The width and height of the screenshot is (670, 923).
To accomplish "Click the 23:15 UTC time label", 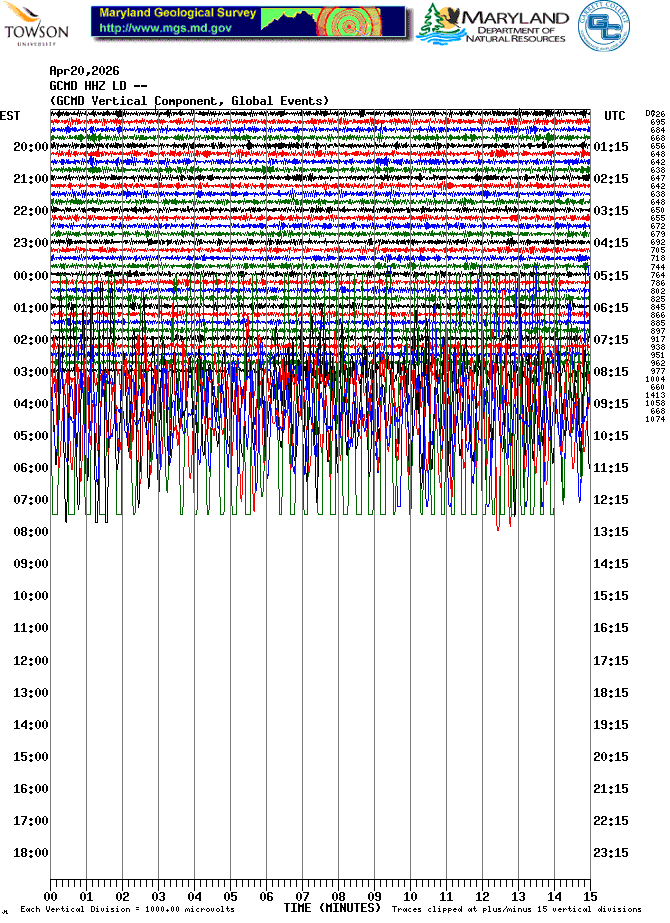I will coord(611,853).
